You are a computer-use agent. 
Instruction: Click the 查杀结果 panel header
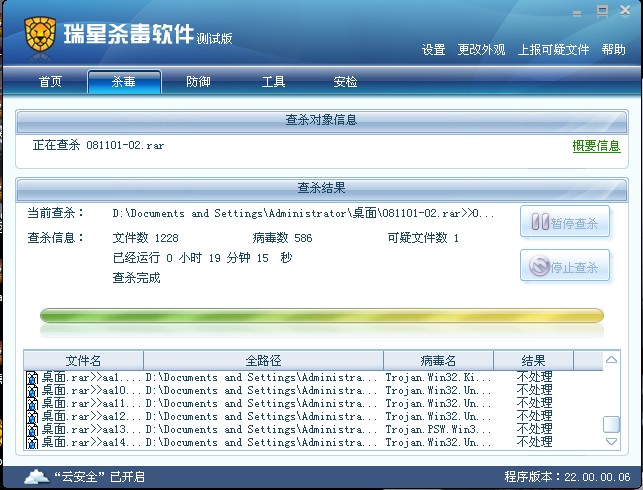coord(322,188)
